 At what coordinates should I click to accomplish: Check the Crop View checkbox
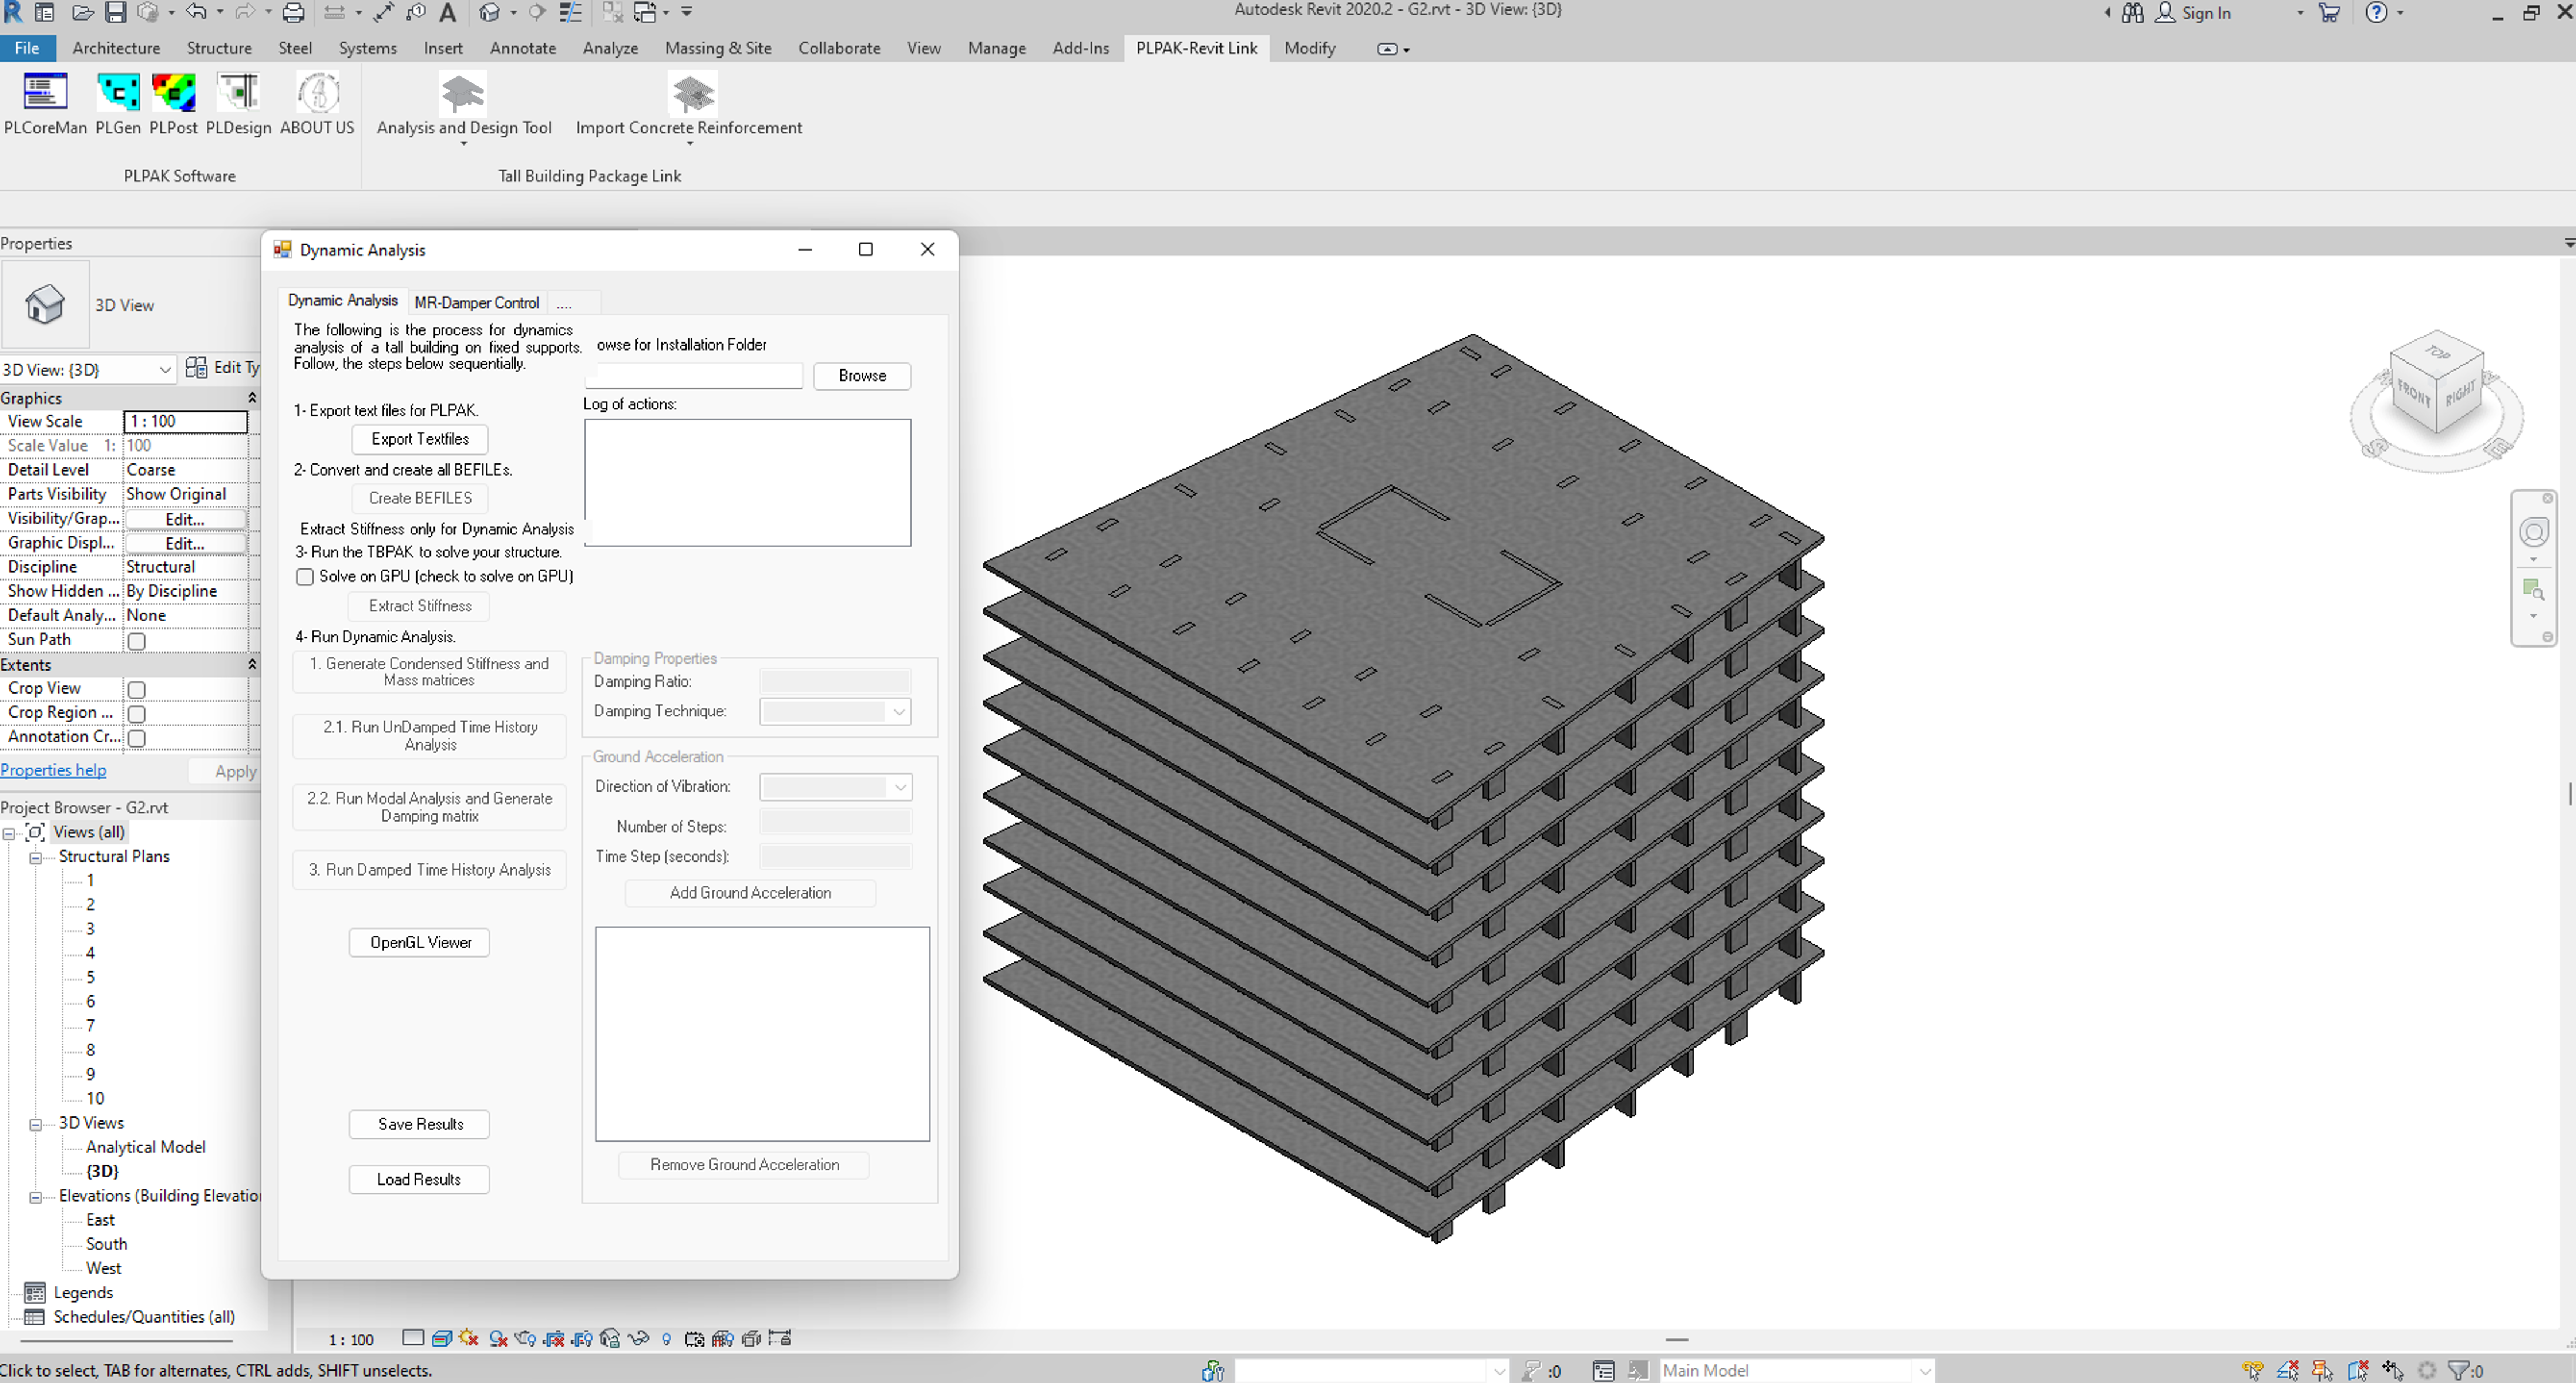pos(137,689)
